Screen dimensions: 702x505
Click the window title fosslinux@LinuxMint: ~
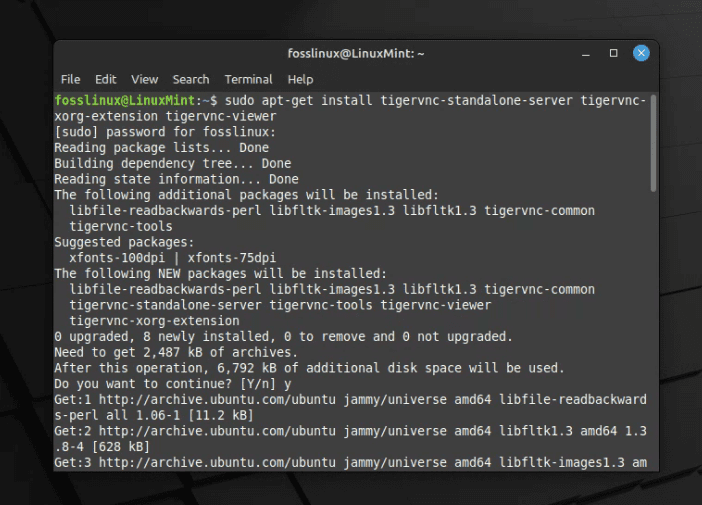[x=356, y=54]
